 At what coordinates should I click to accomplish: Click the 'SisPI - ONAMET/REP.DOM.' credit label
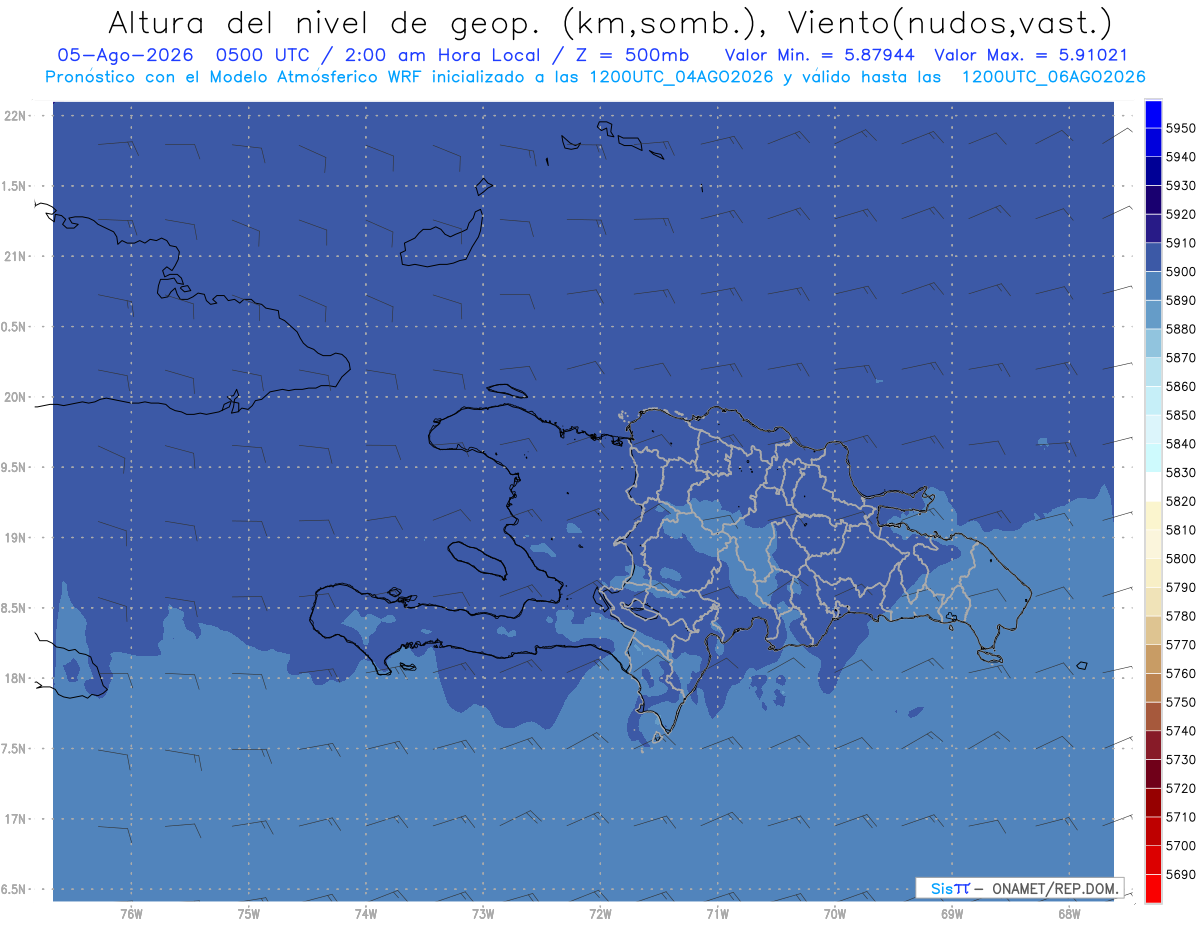click(x=1019, y=888)
